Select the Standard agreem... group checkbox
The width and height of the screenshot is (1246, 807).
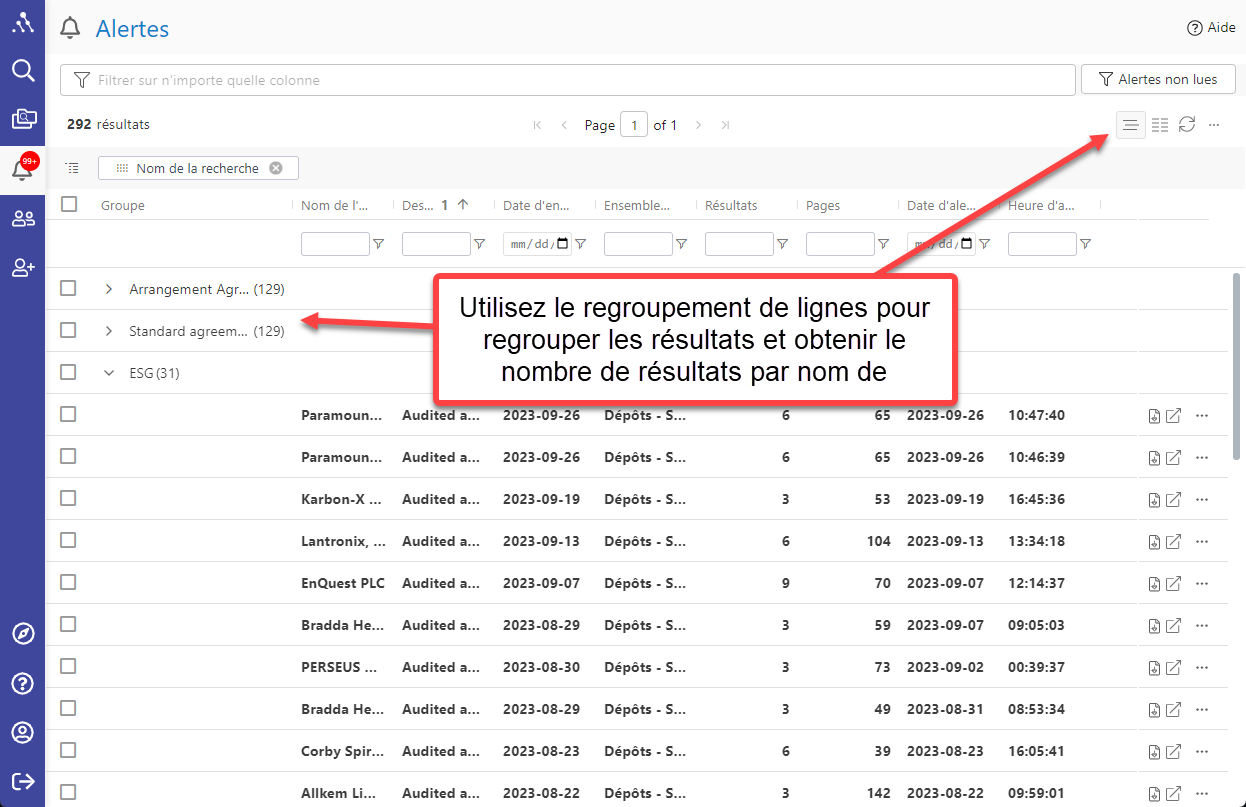tap(68, 330)
